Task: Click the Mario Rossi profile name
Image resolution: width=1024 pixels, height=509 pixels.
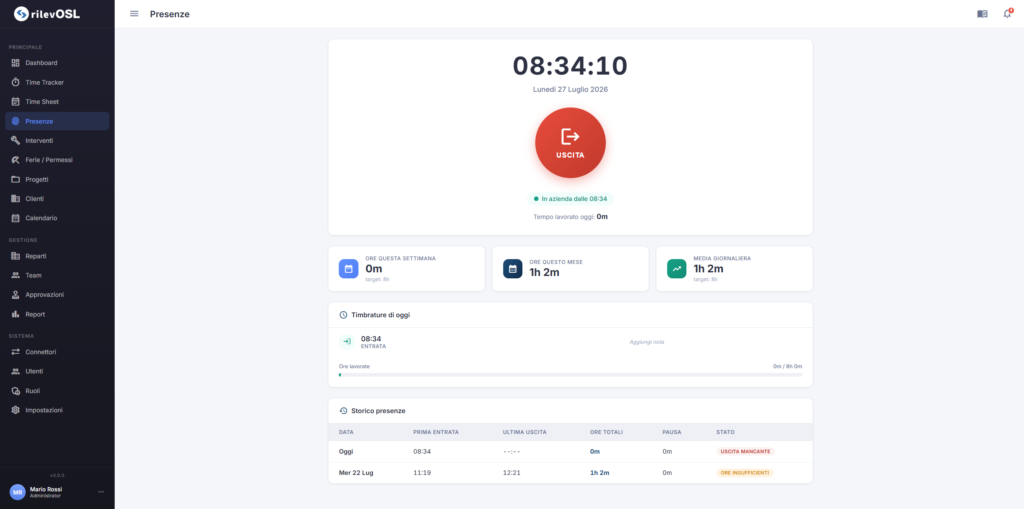Action: pos(46,489)
